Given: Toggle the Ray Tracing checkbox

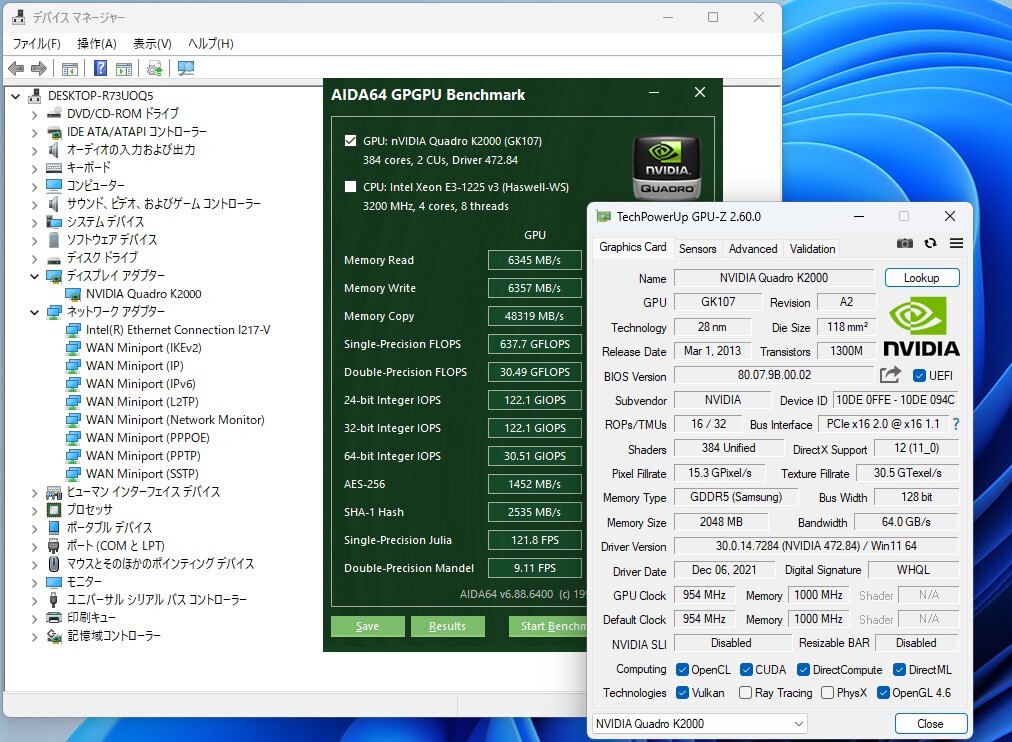Looking at the screenshot, I should pos(745,692).
